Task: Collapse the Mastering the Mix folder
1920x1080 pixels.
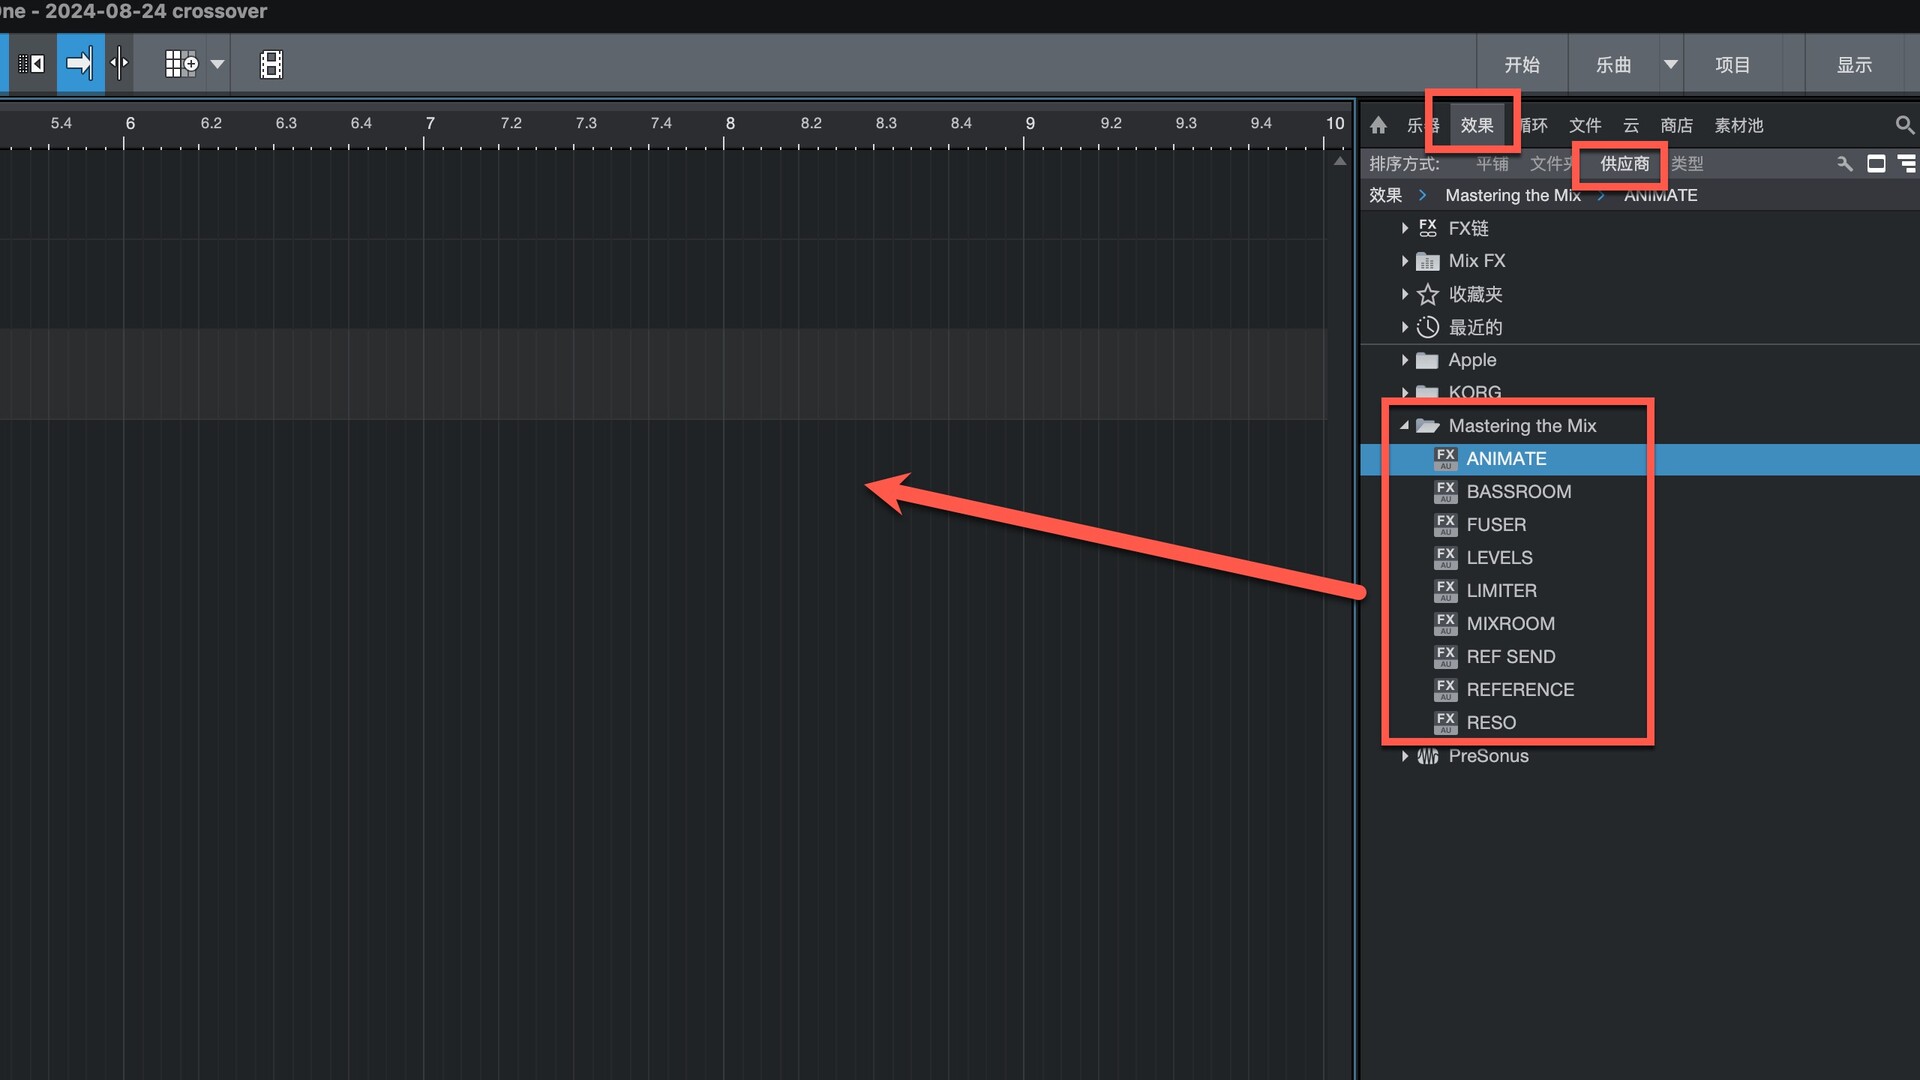Action: 1404,426
